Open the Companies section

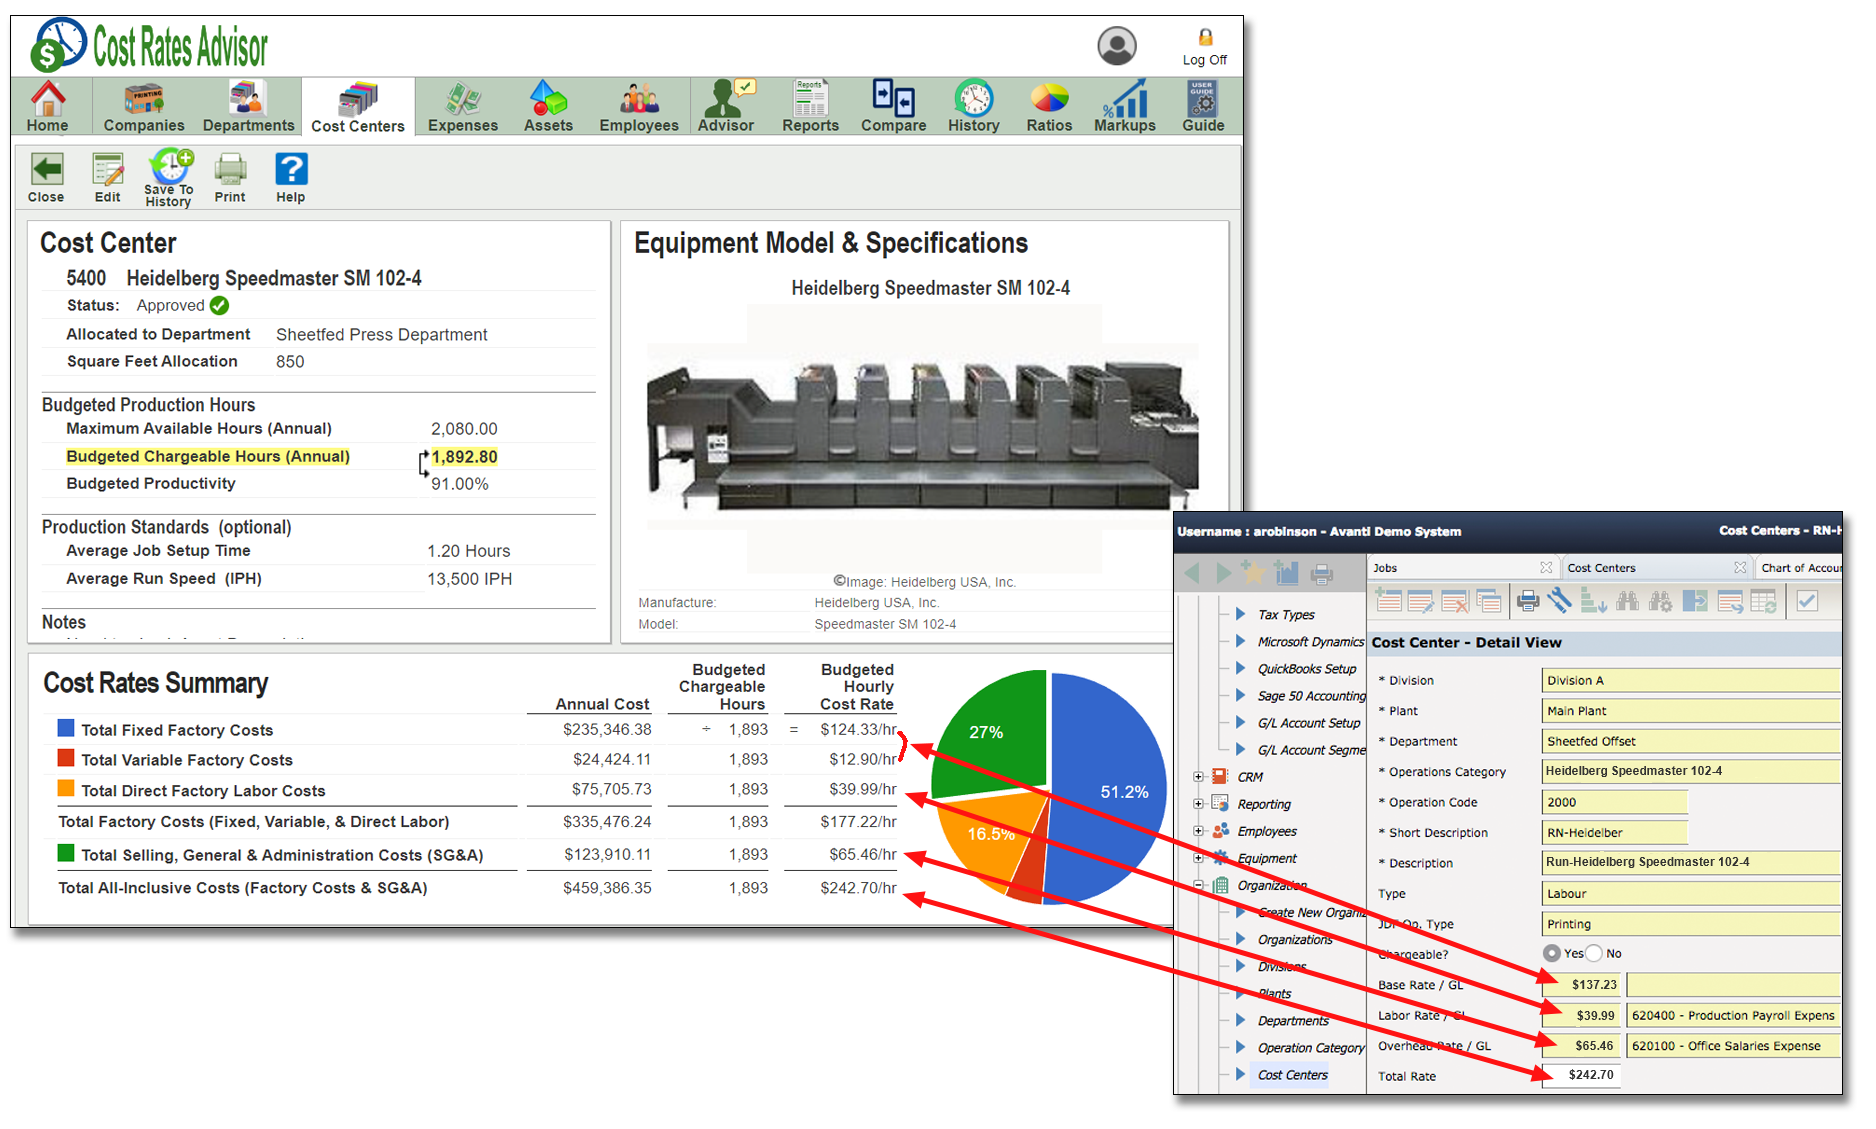(x=144, y=107)
